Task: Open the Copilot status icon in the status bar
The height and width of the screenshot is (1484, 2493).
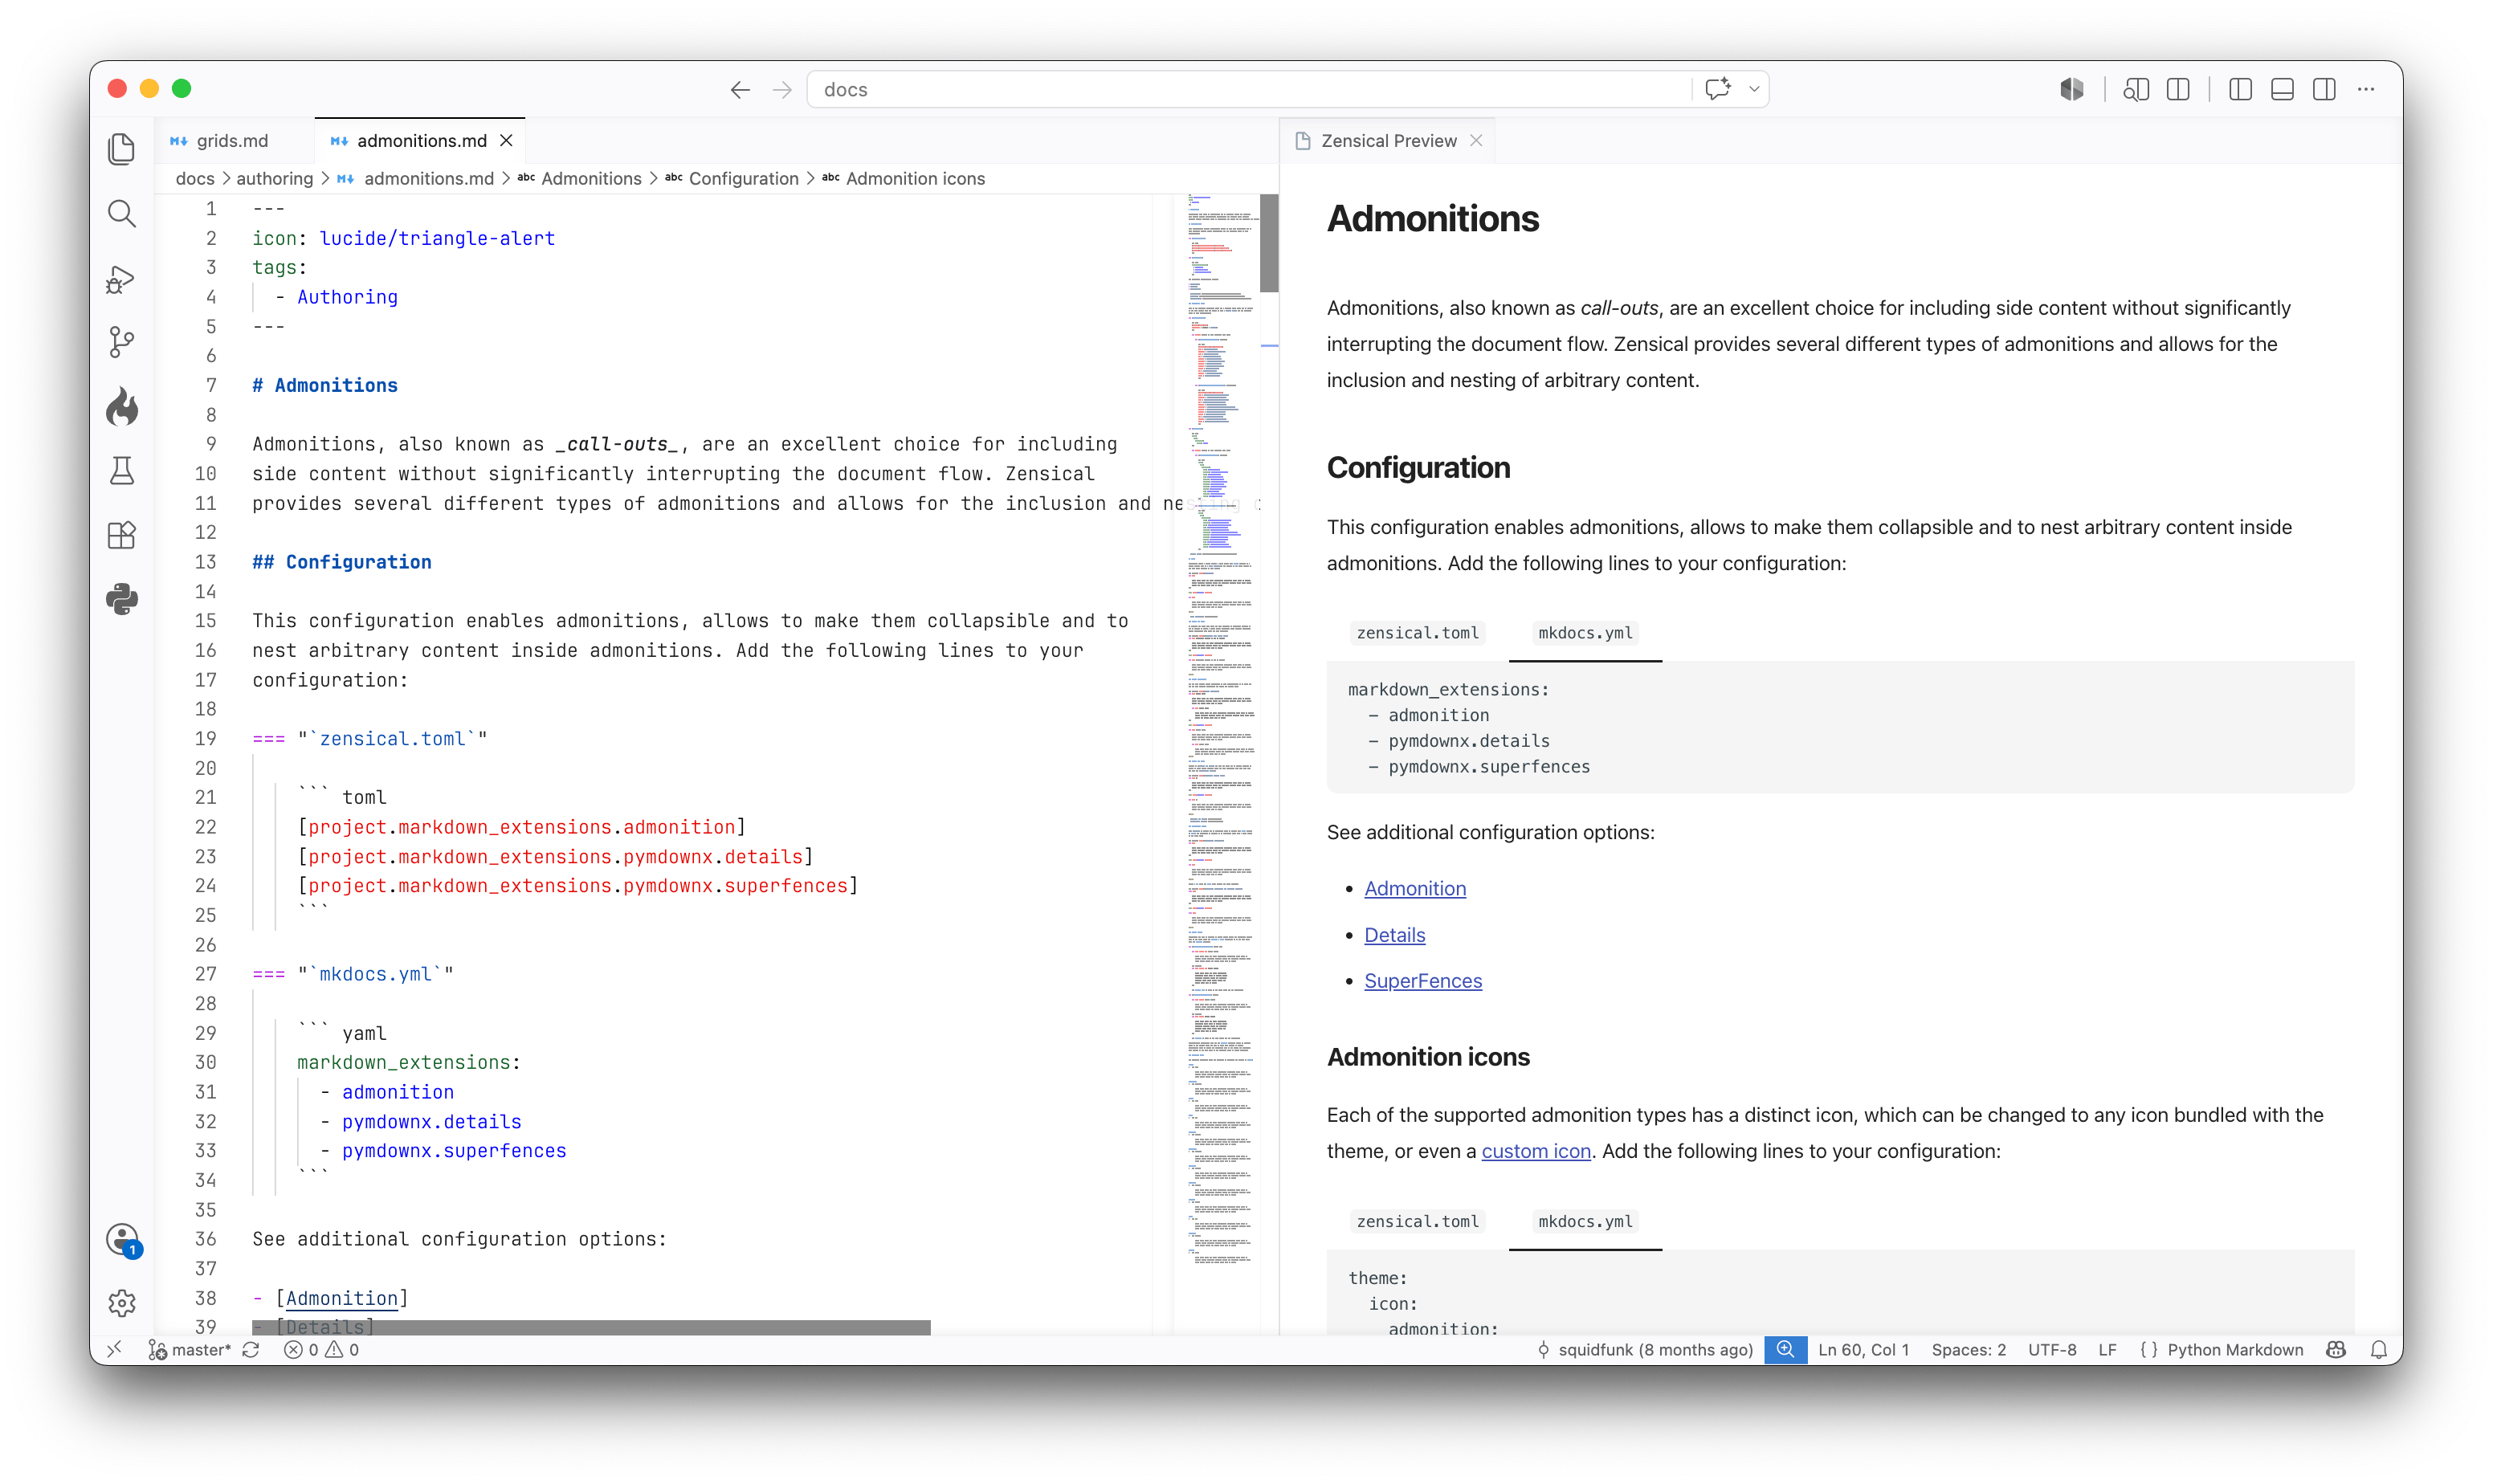Action: [x=2336, y=1350]
